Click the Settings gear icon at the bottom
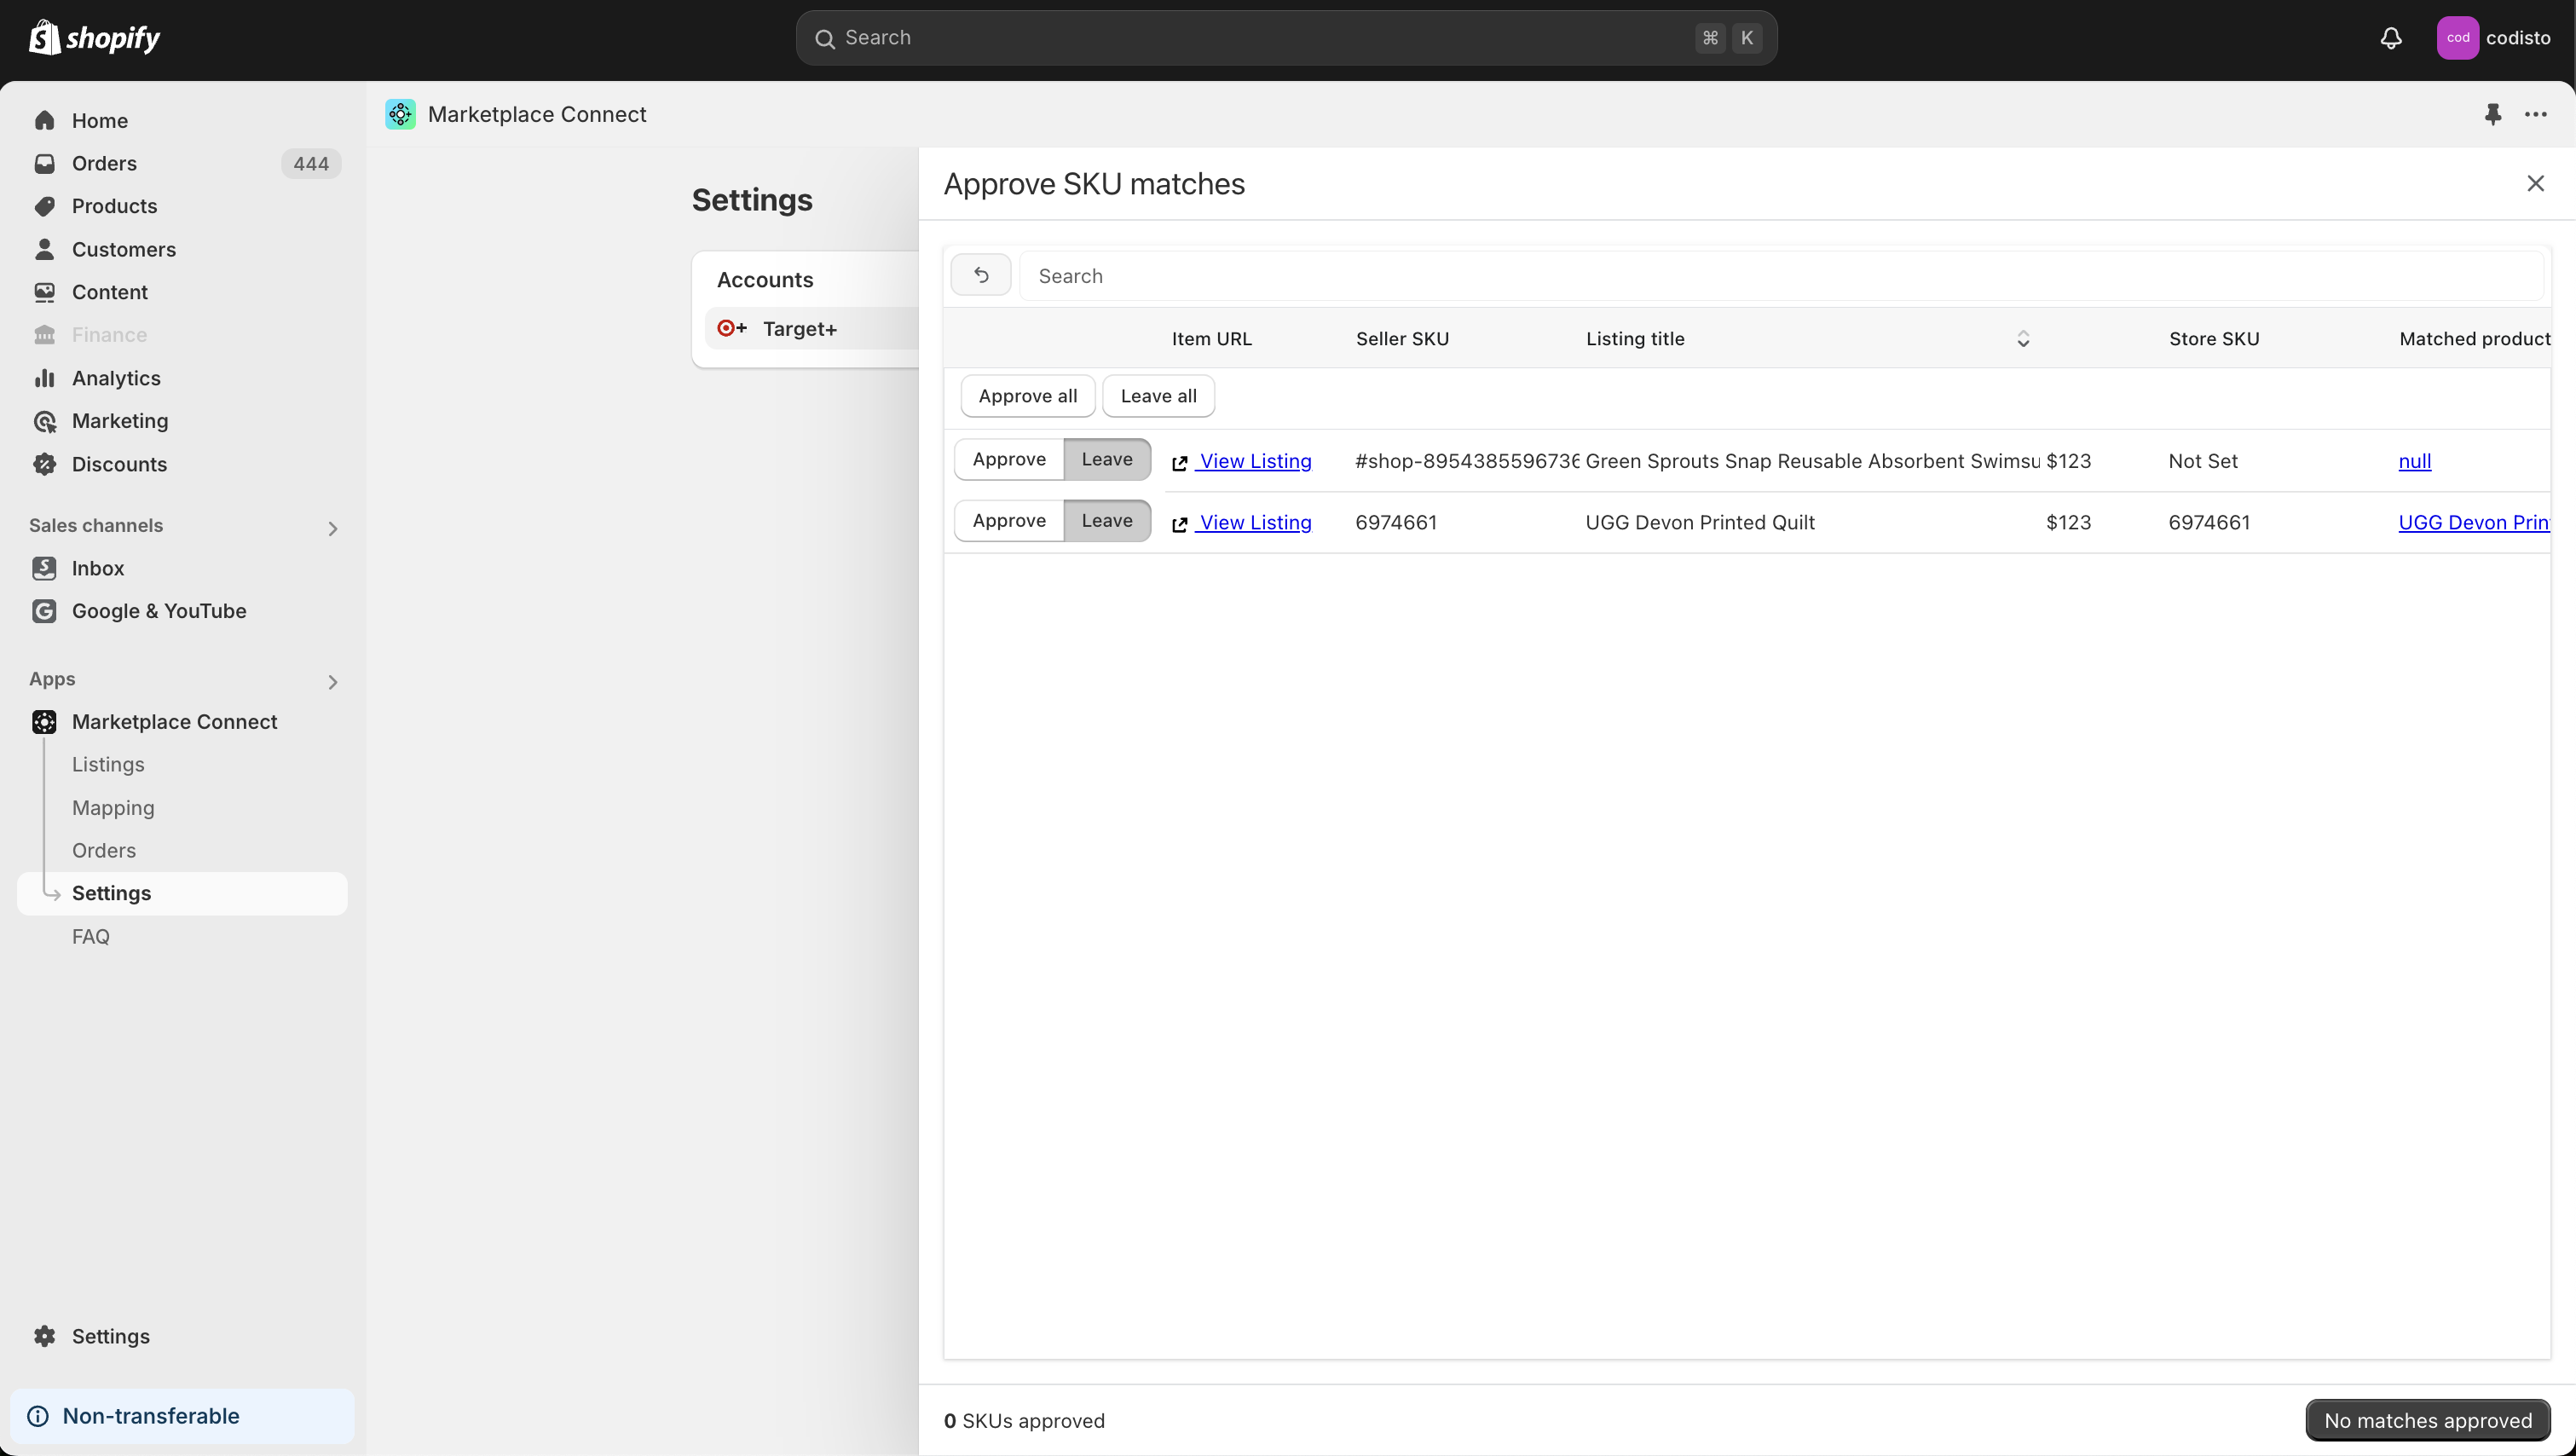 pyautogui.click(x=44, y=1336)
